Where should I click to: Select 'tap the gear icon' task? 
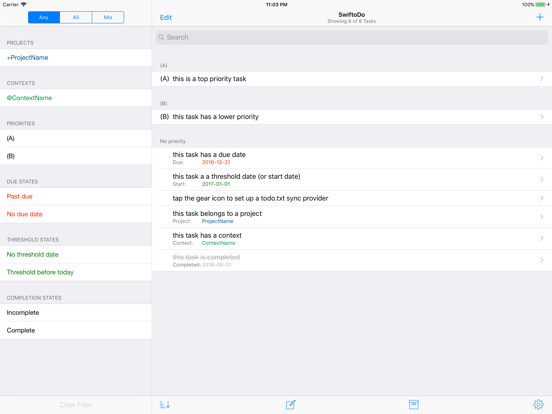click(250, 198)
